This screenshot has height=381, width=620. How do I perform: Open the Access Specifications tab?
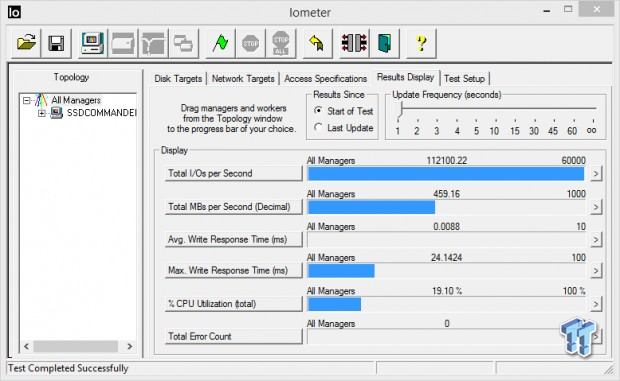[x=325, y=79]
